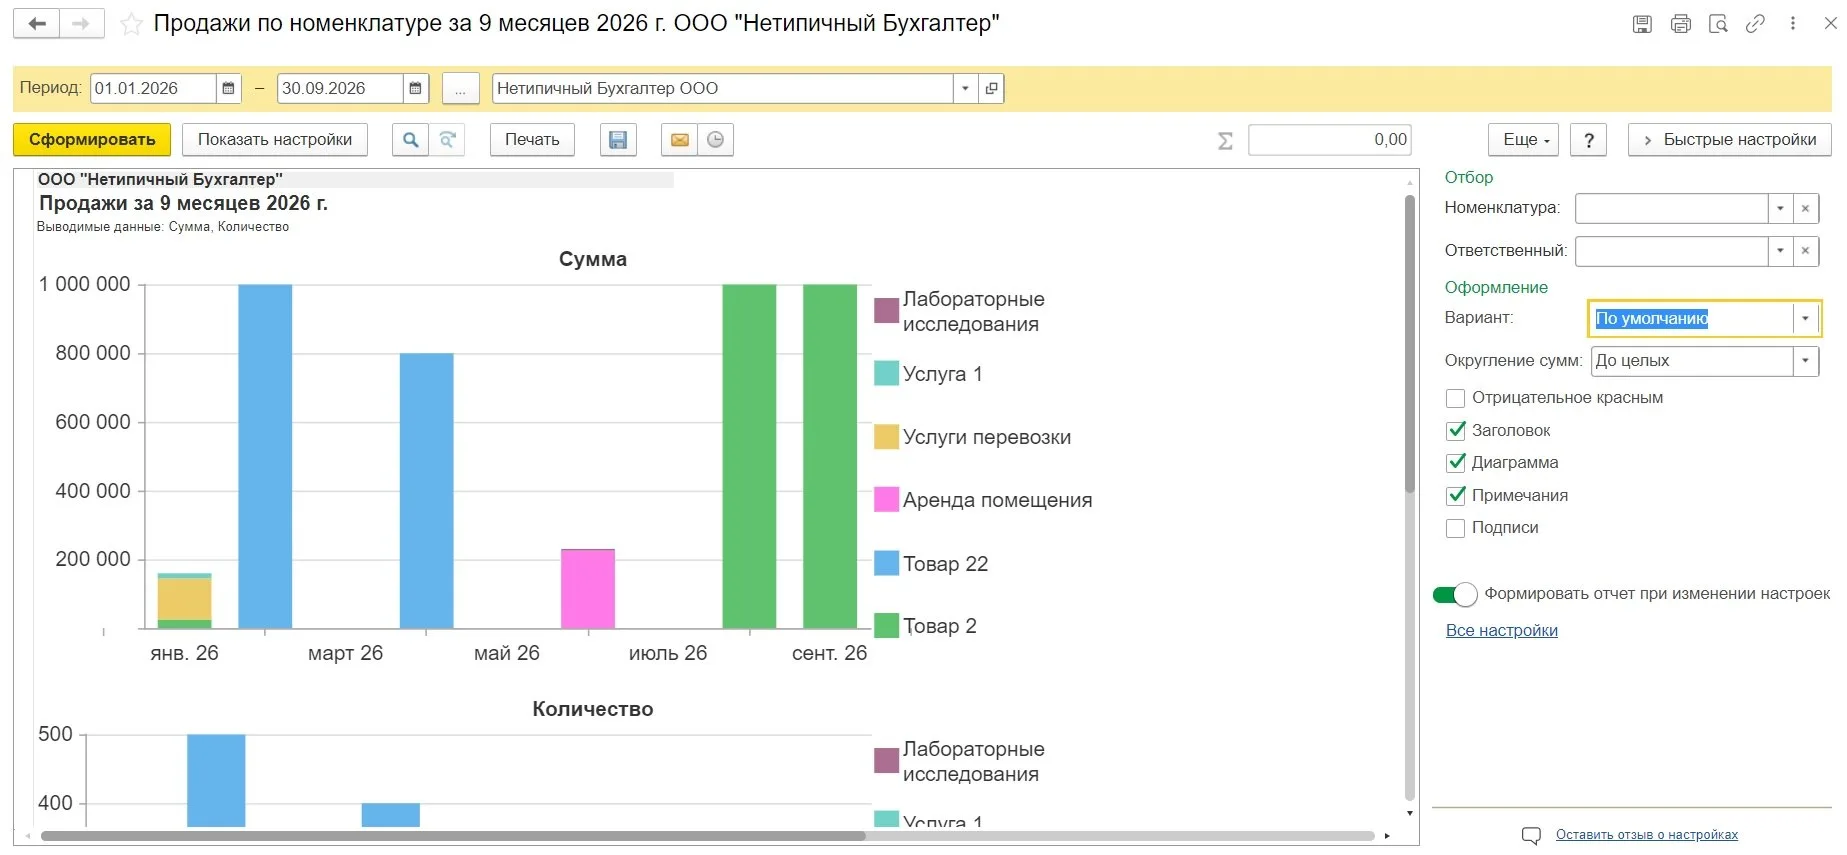Screen dimensions: 1847x855
Task: Enable the Подписи checkbox
Action: pos(1456,528)
